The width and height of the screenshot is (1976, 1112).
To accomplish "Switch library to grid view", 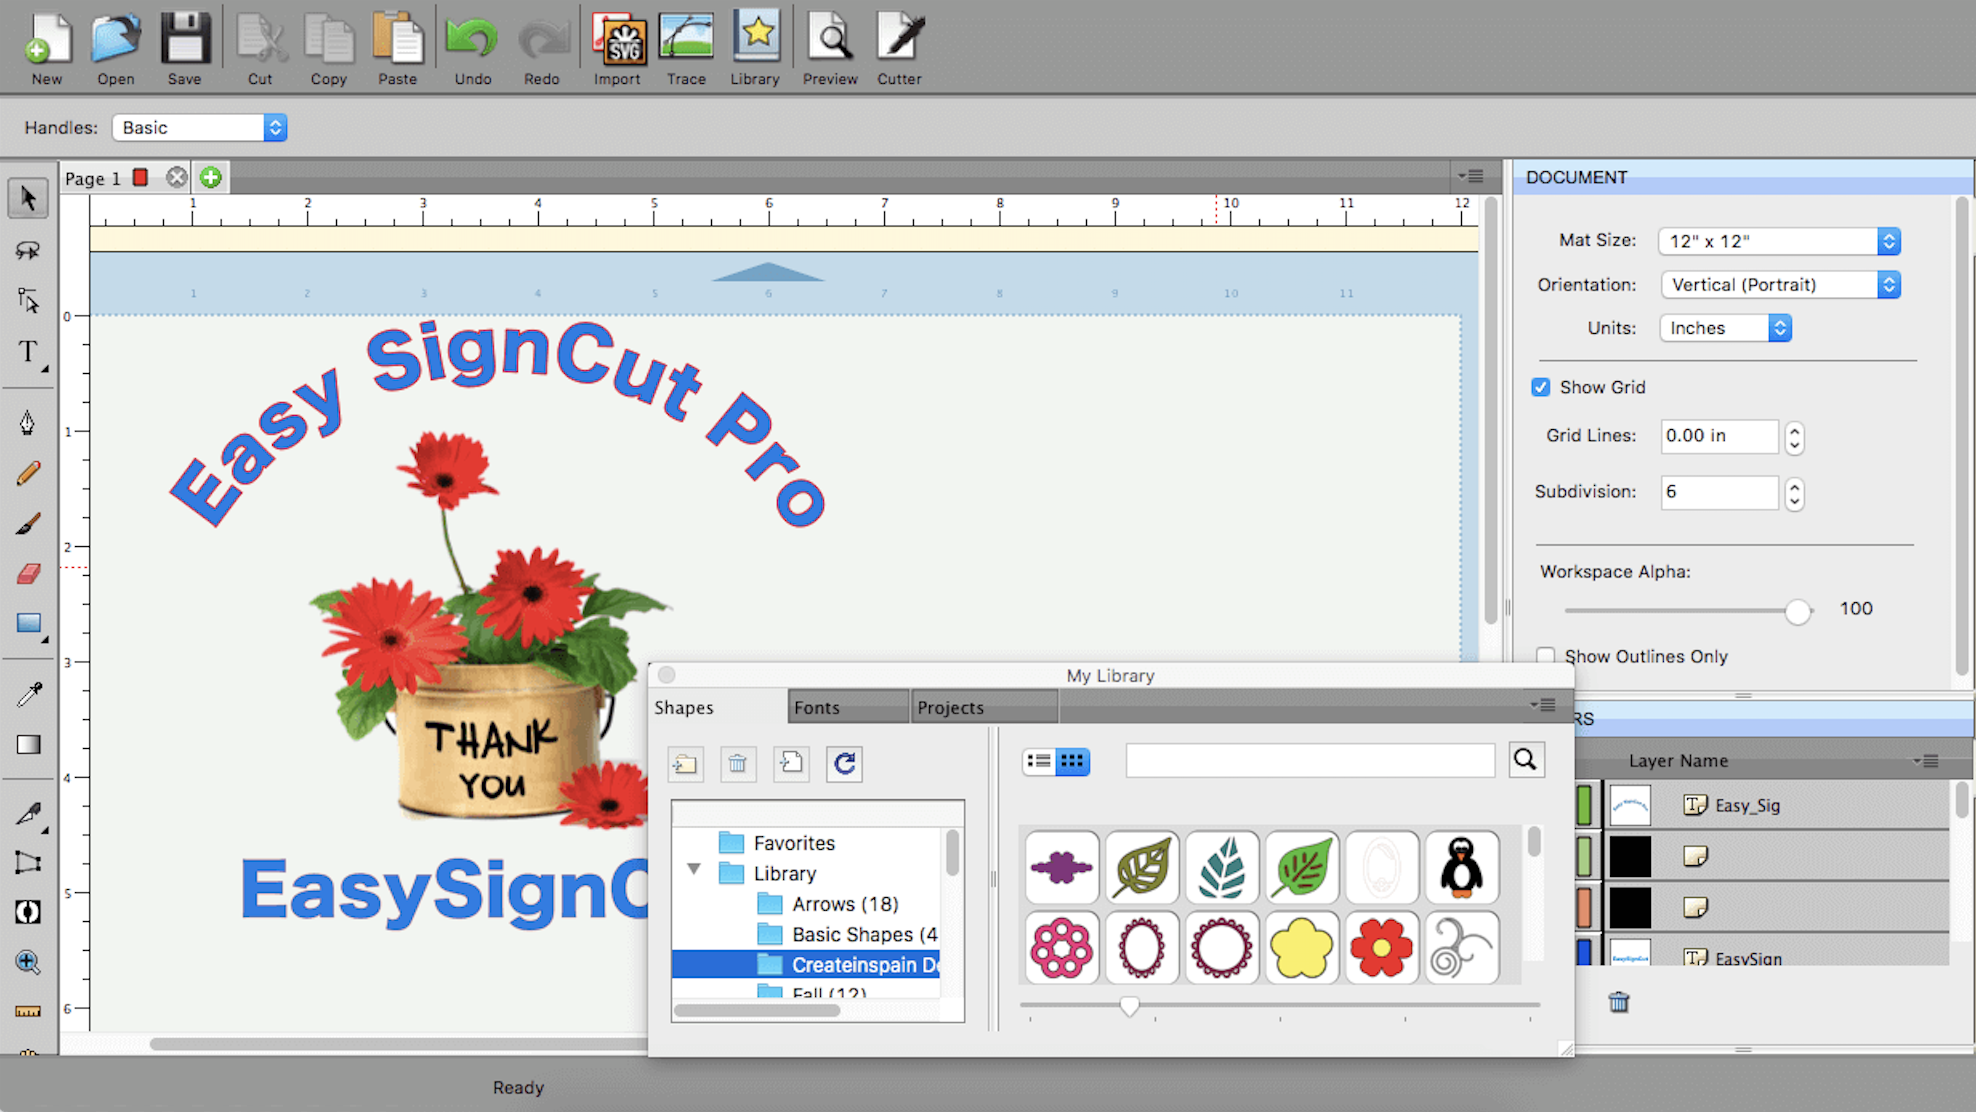I will pos(1073,762).
